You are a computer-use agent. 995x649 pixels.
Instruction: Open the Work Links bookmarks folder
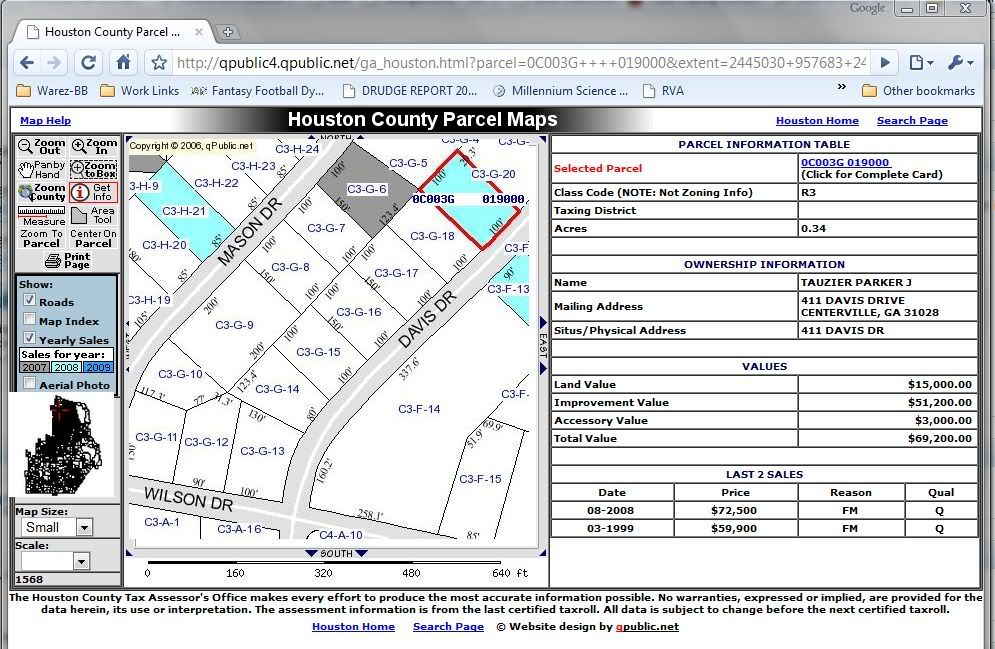[x=140, y=91]
